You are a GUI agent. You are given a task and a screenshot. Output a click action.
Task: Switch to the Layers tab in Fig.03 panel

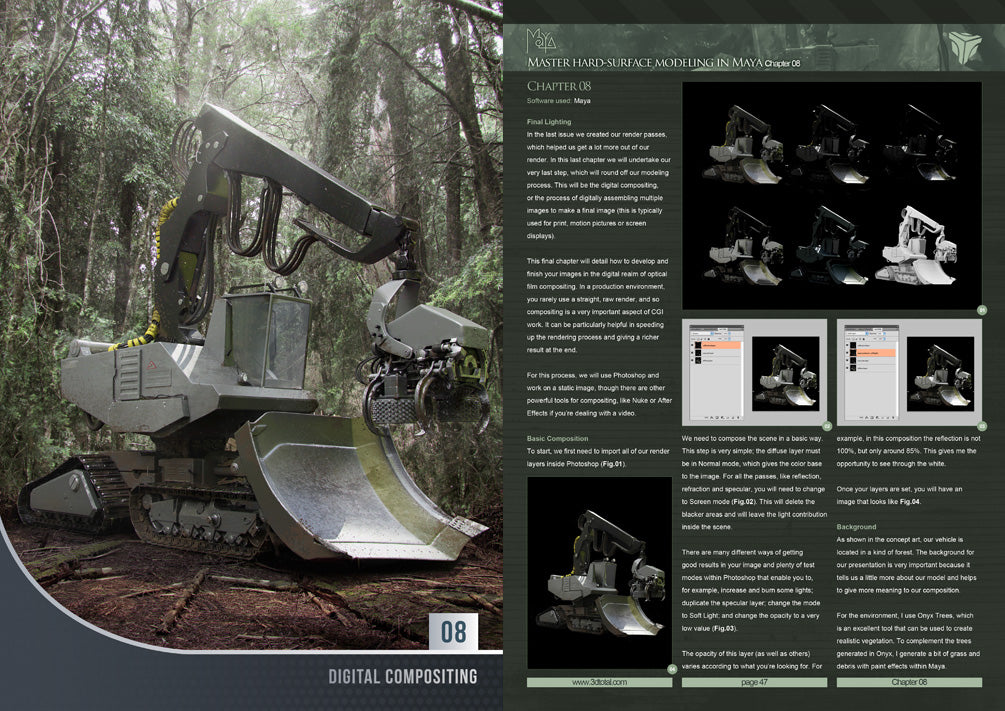878,329
